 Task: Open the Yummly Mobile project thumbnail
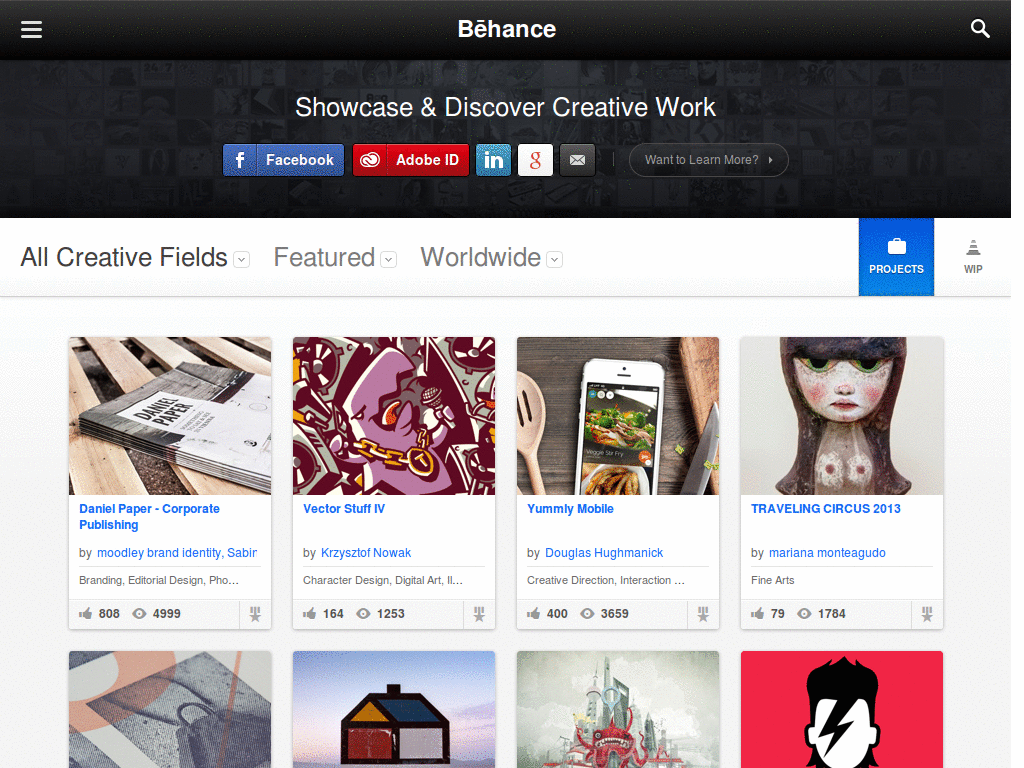pyautogui.click(x=617, y=415)
